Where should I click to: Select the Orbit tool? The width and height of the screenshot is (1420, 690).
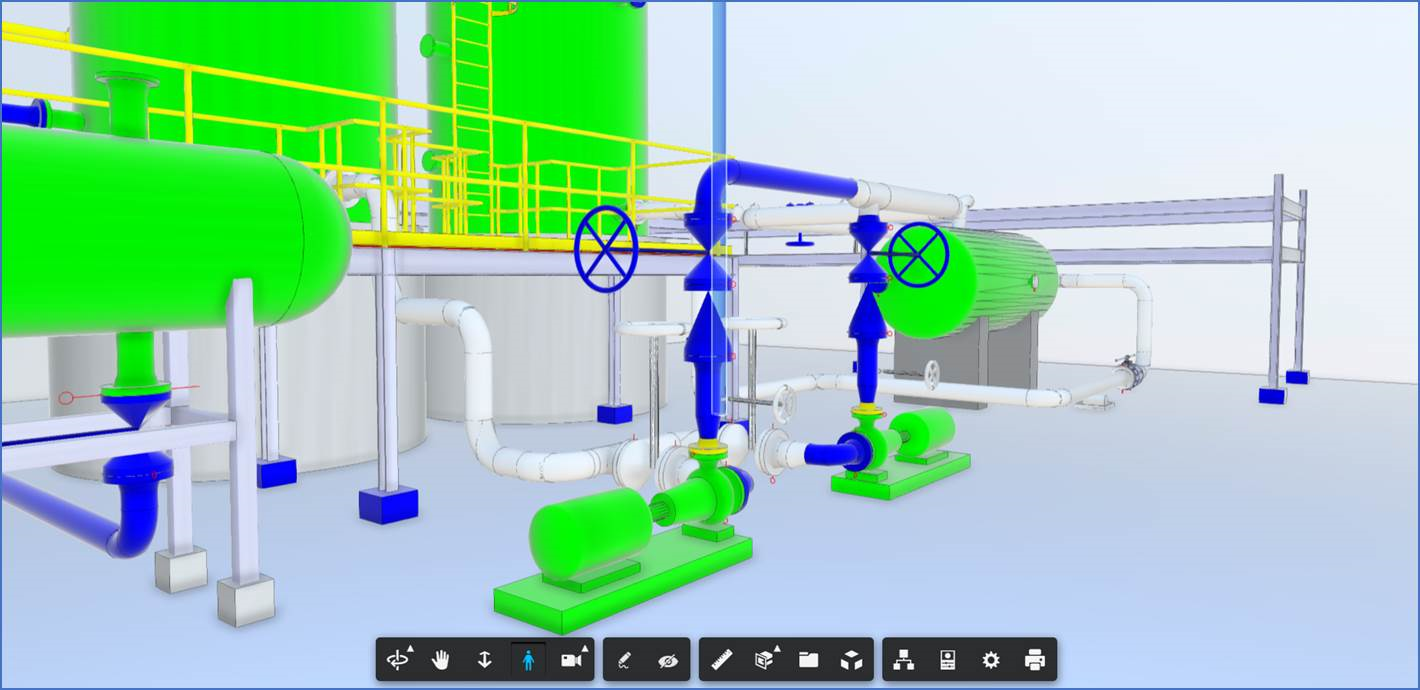point(399,660)
